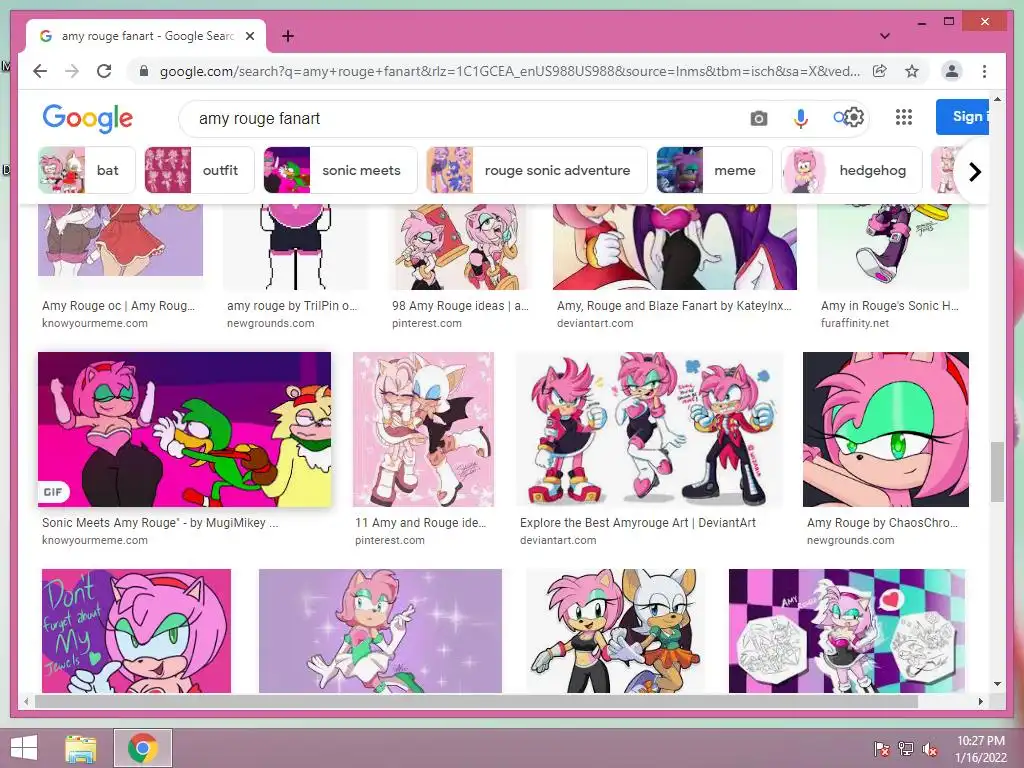Screen dimensions: 1024x768
Task: Open the tab search dropdown
Action: [x=885, y=36]
